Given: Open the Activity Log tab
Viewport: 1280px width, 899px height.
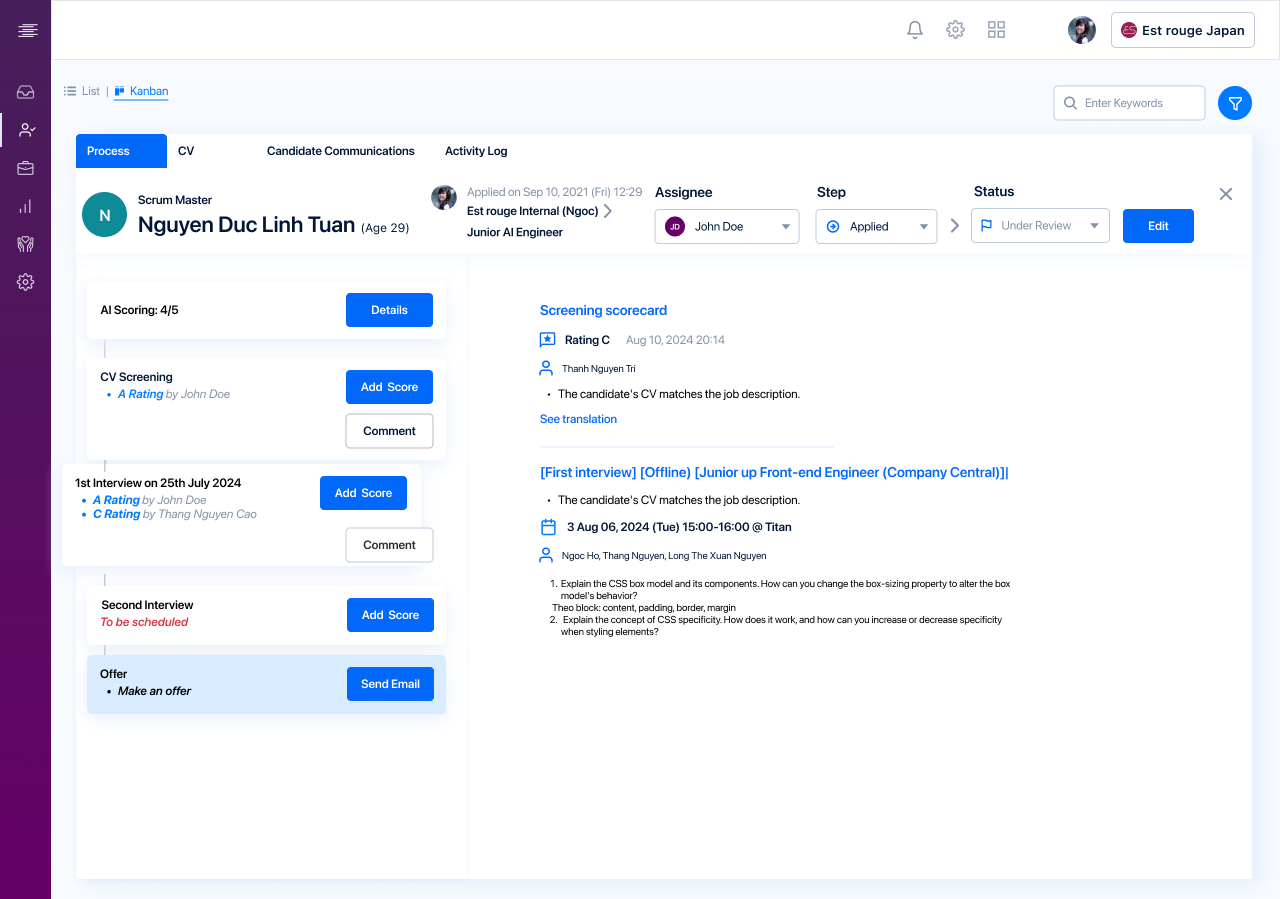Looking at the screenshot, I should click(476, 151).
